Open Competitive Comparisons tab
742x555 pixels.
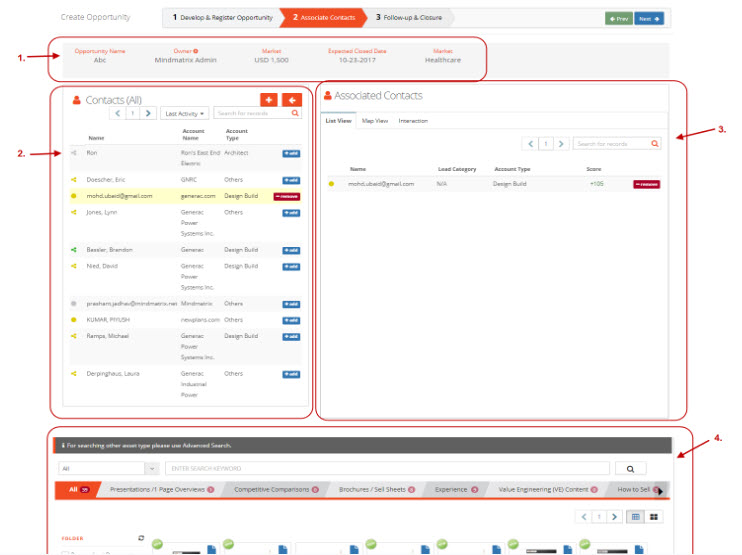coord(276,490)
